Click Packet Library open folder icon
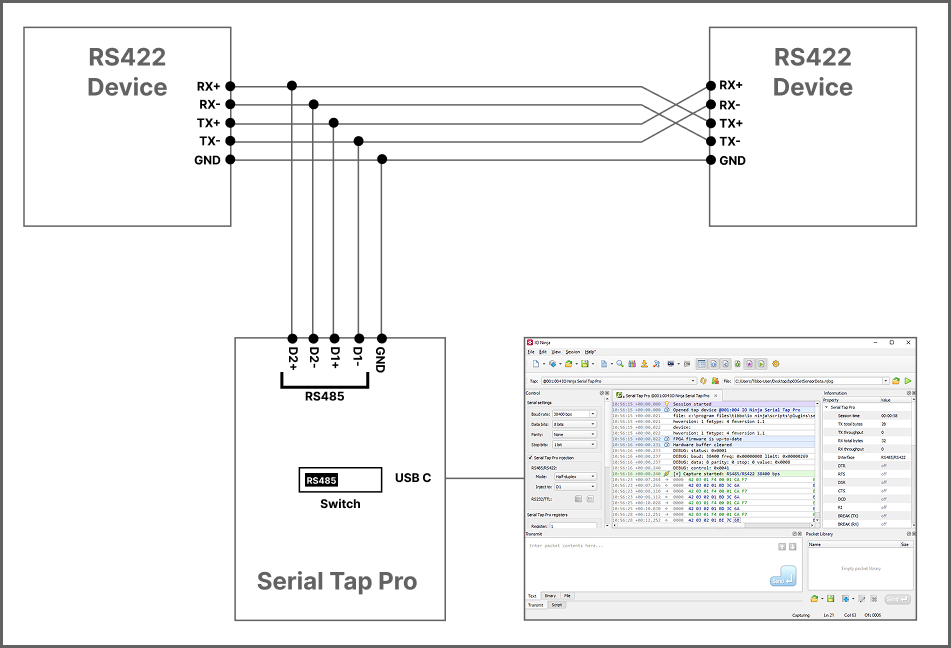The image size is (951, 648). click(x=814, y=599)
